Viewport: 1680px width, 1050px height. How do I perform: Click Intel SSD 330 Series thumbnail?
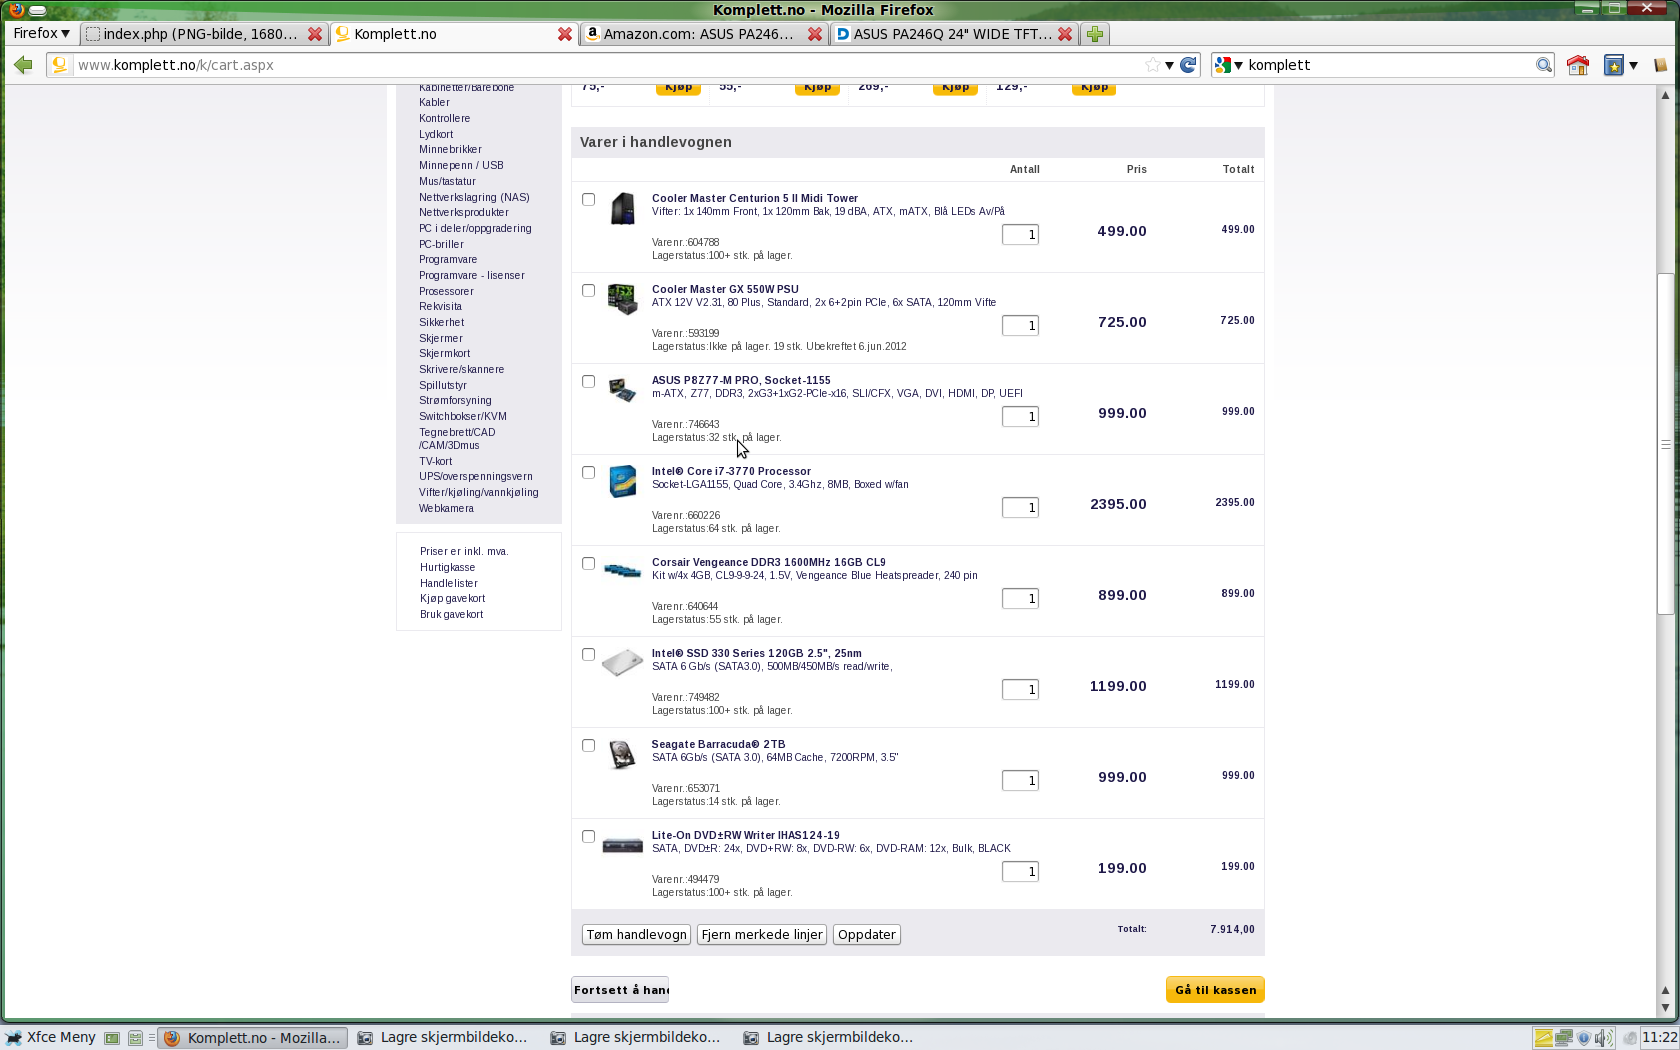coord(622,662)
